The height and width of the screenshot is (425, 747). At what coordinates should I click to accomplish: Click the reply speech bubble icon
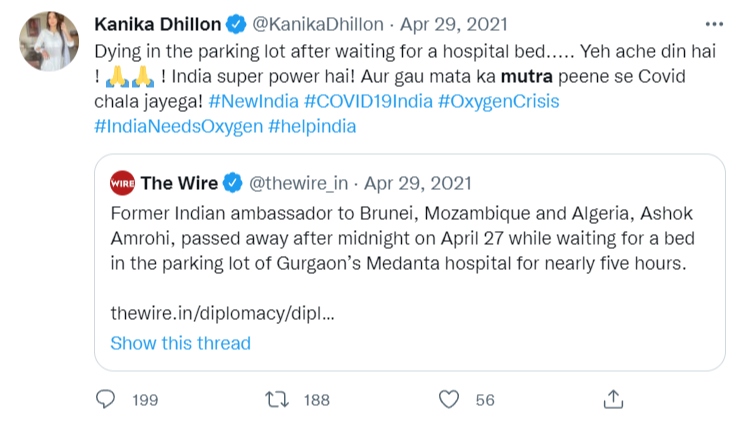(x=108, y=399)
